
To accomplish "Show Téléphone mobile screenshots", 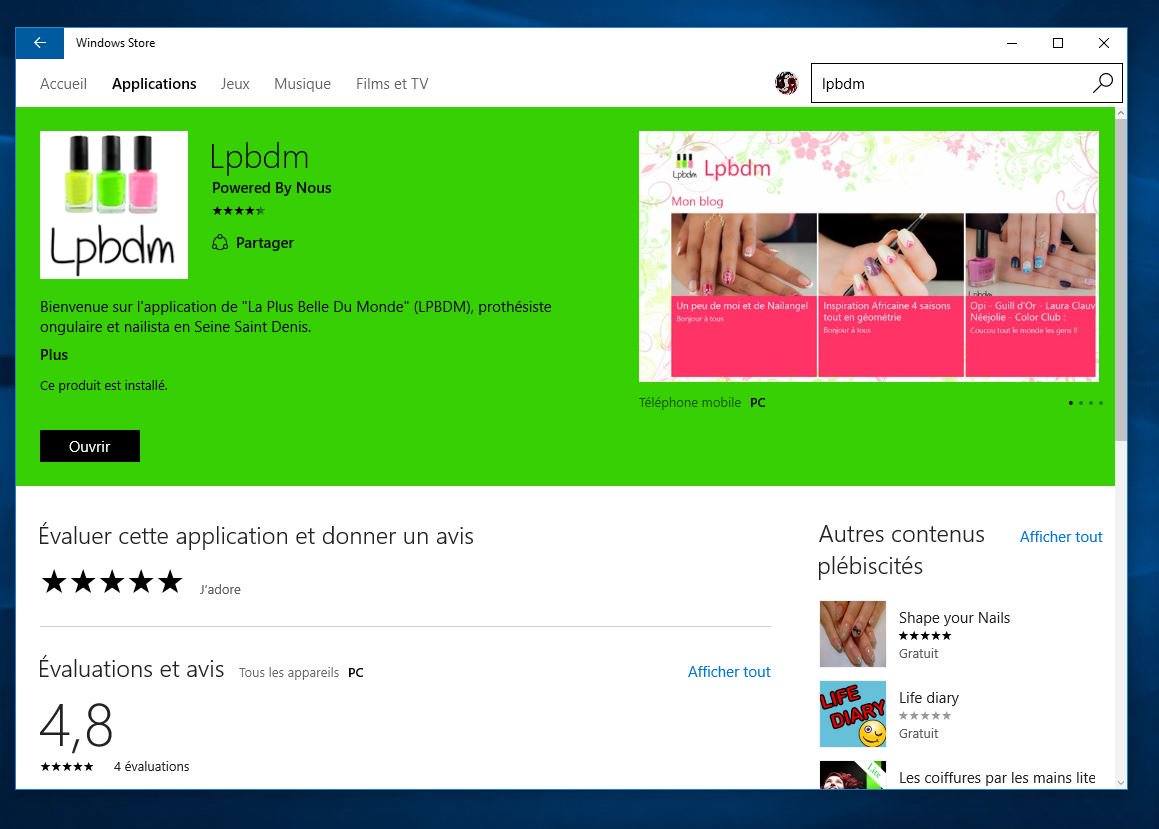I will click(690, 402).
